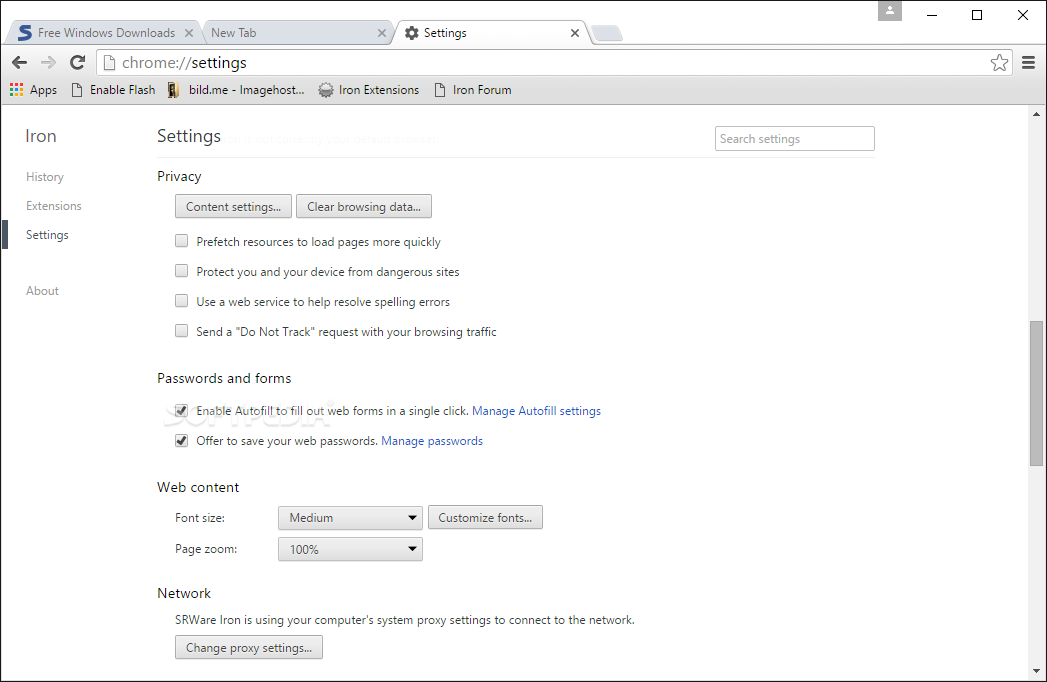1047x682 pixels.
Task: Select the Settings browser tab
Action: tap(491, 33)
